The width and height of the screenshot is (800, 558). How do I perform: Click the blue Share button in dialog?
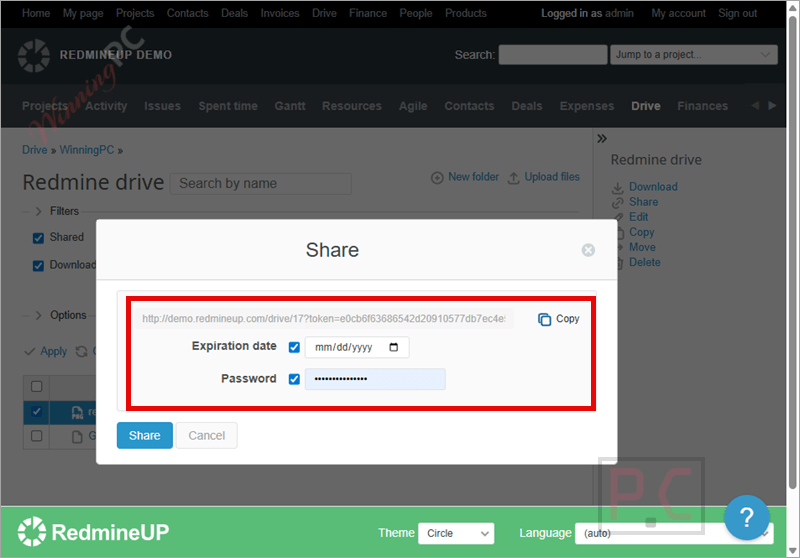coord(145,436)
